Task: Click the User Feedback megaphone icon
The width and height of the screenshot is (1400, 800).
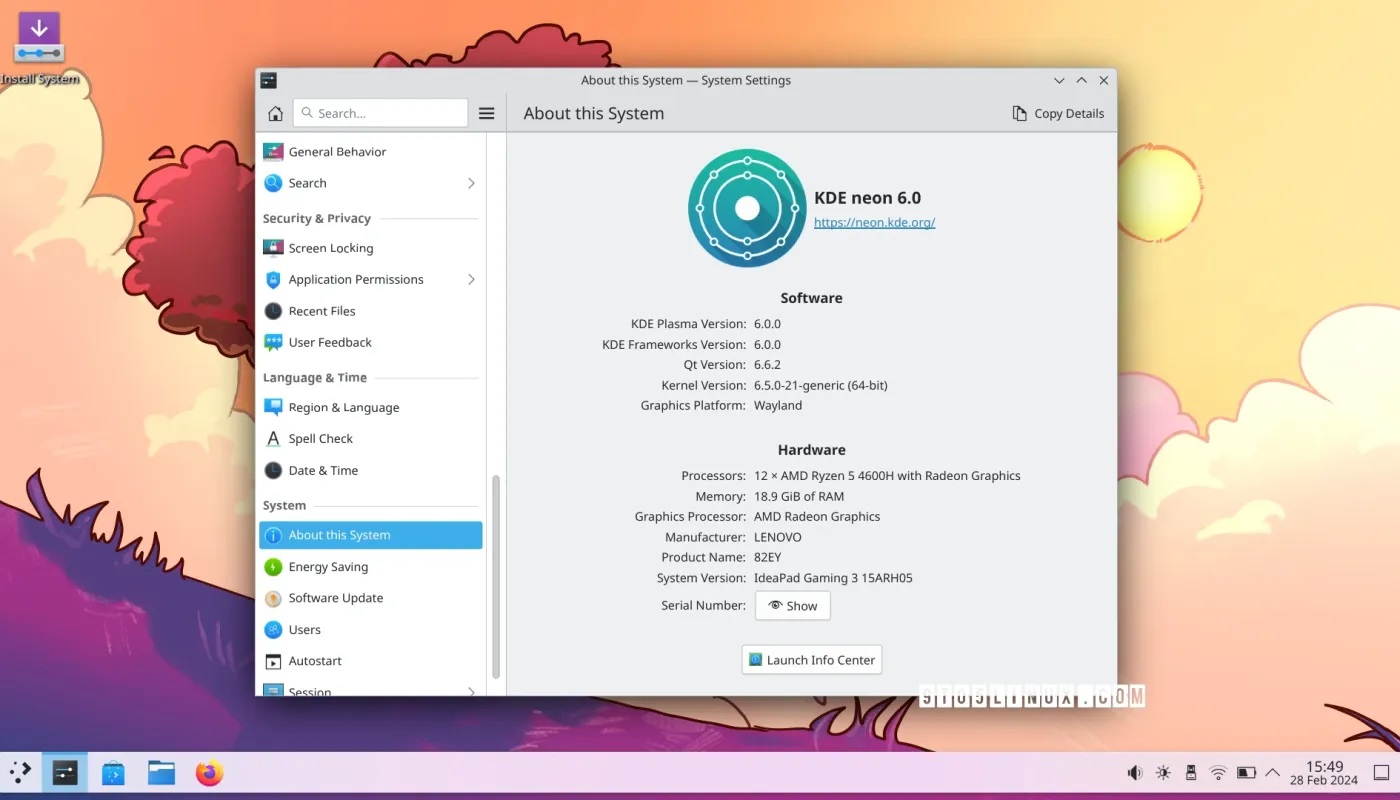Action: (273, 342)
